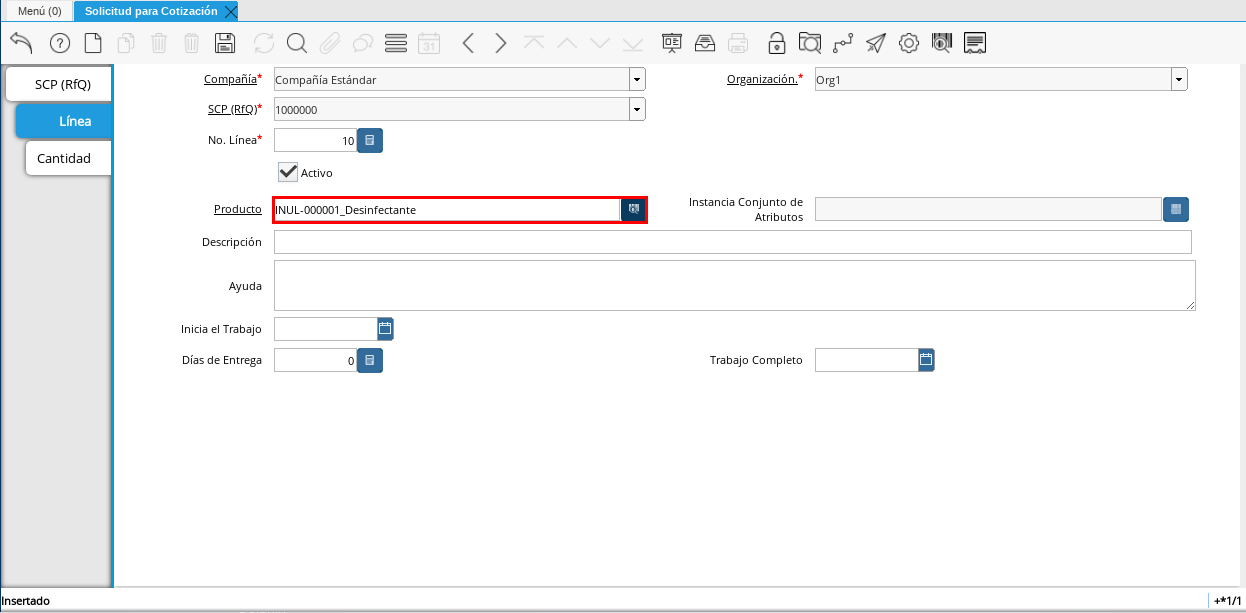Jump to last record icon

pyautogui.click(x=633, y=43)
